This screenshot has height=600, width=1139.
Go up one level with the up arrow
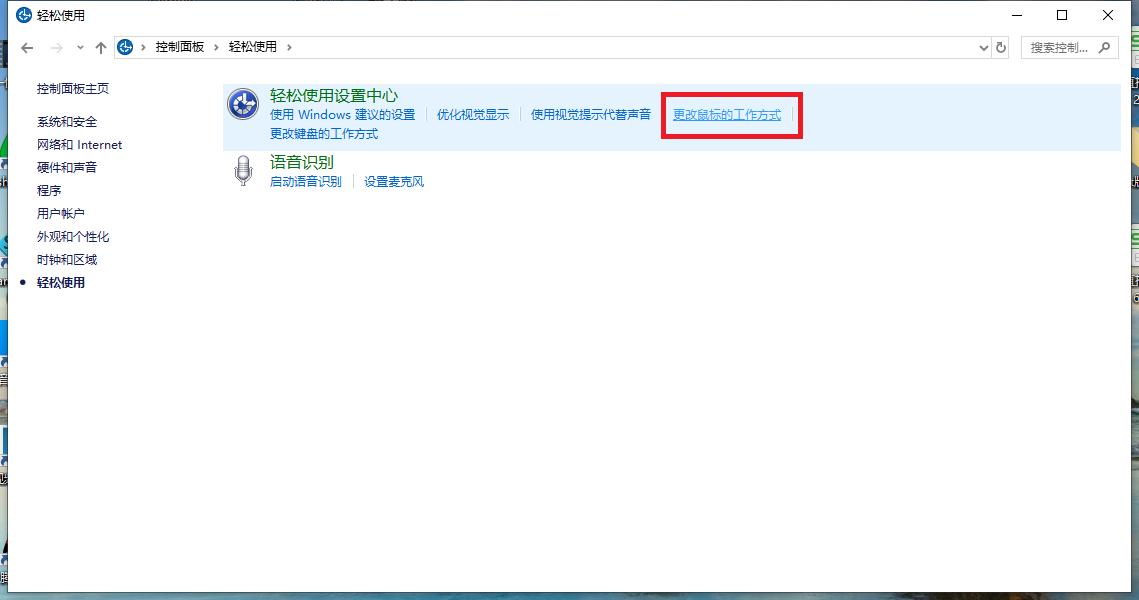tap(101, 47)
